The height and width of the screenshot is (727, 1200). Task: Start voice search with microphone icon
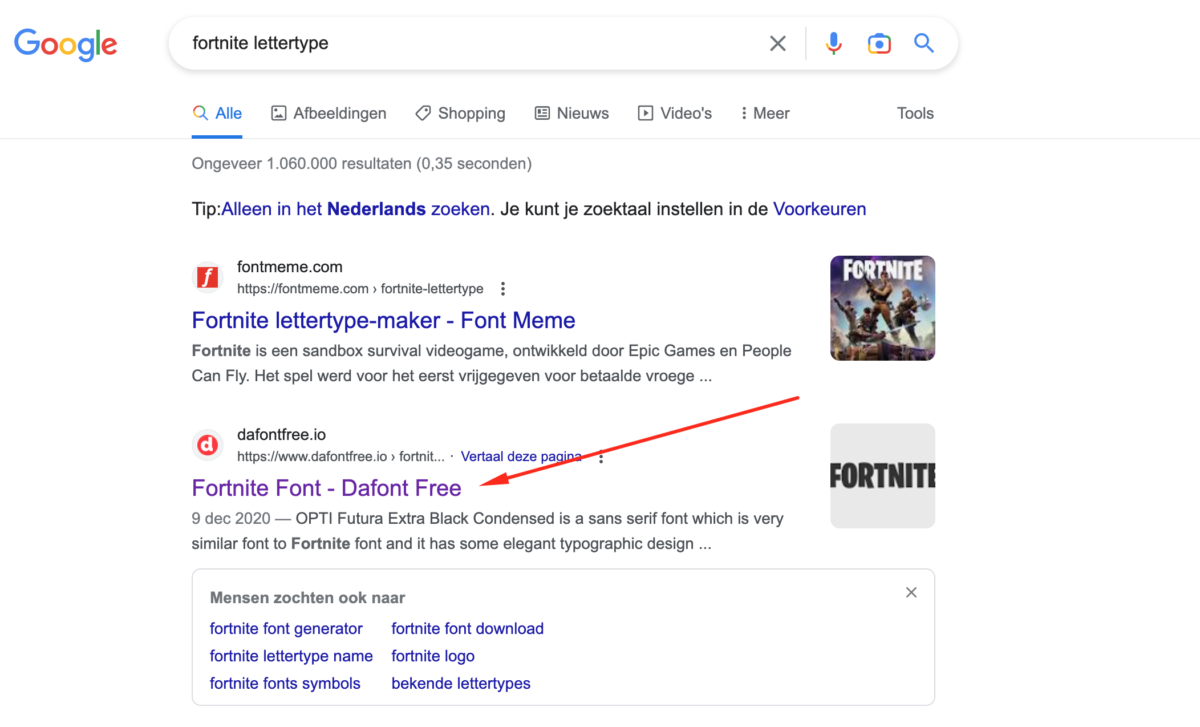point(833,44)
